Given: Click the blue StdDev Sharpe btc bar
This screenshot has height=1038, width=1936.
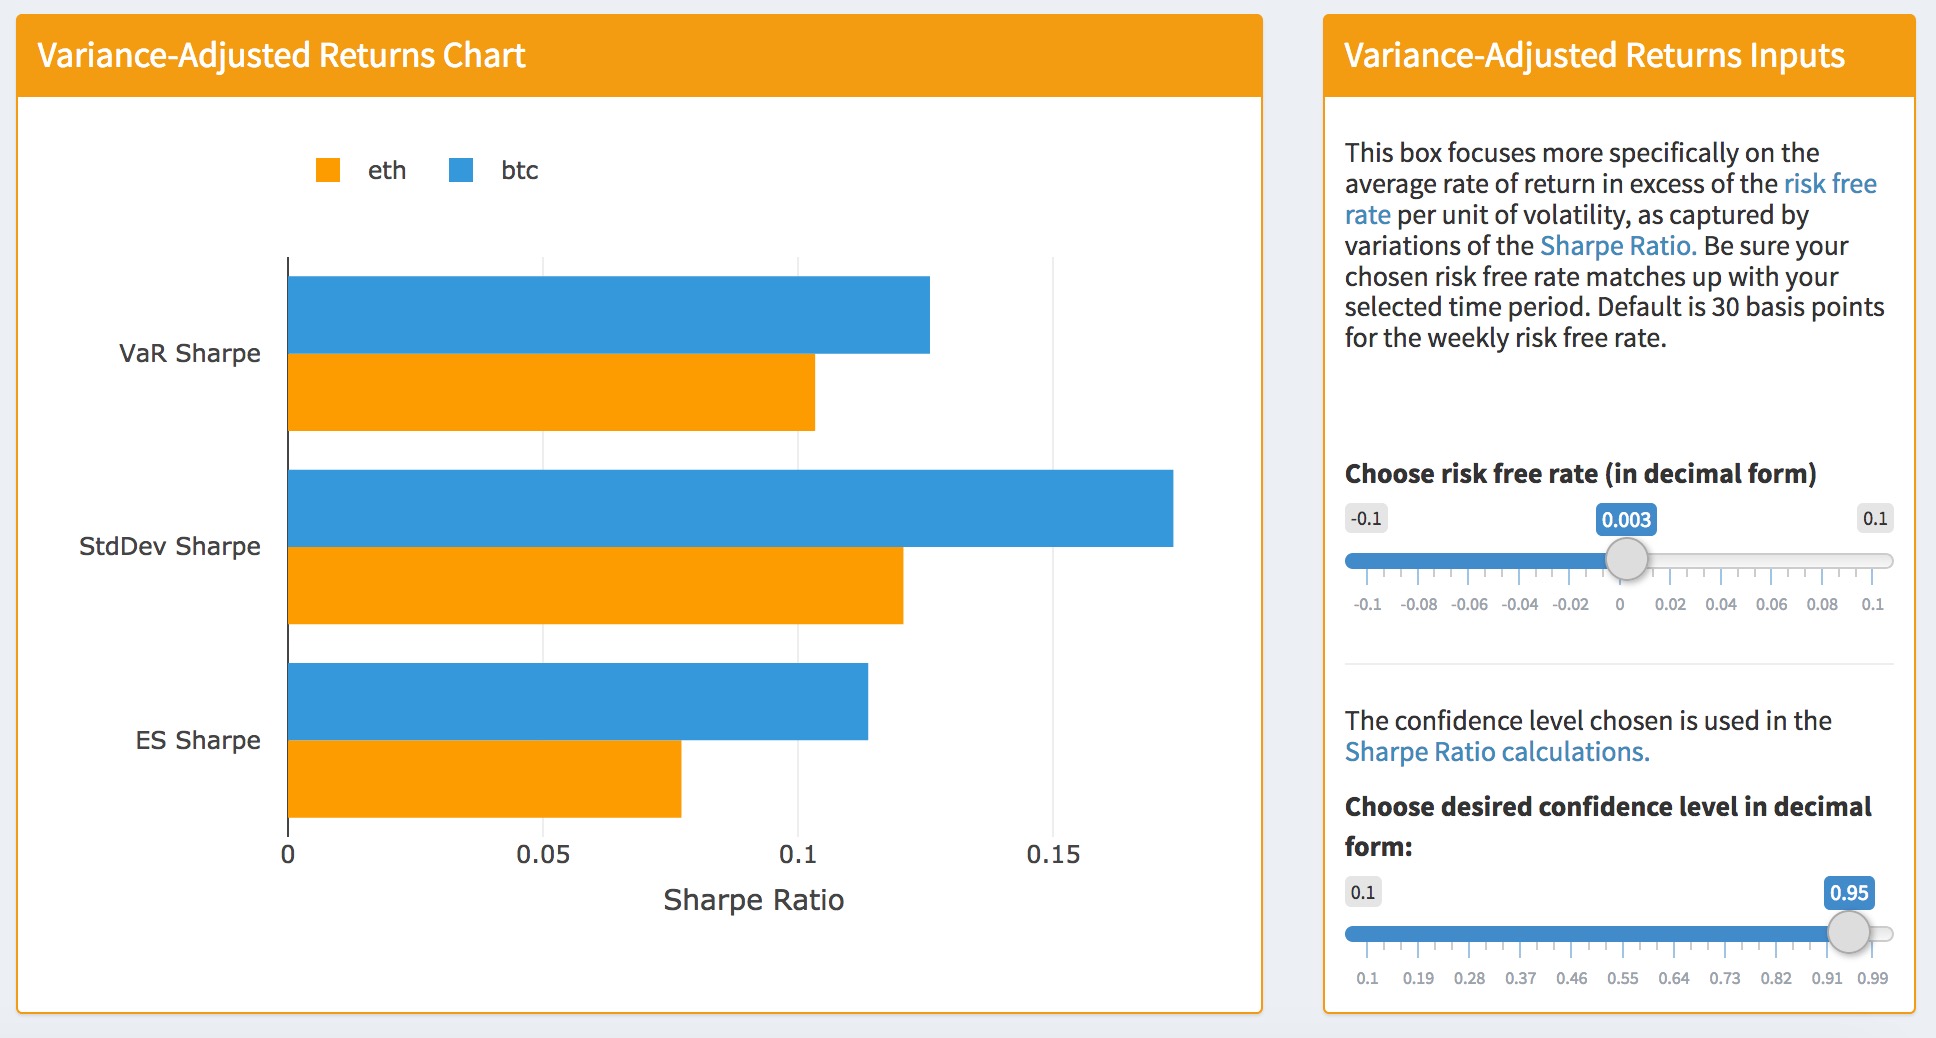Looking at the screenshot, I should click(x=730, y=508).
